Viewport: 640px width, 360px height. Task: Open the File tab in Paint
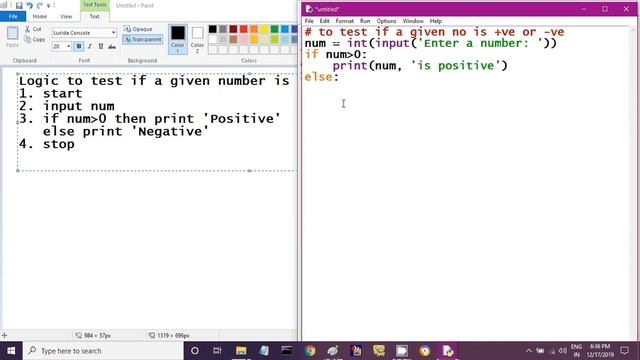13,16
